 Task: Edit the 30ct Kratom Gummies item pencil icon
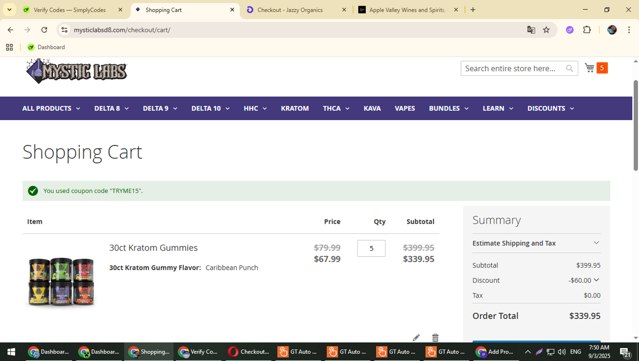click(416, 337)
